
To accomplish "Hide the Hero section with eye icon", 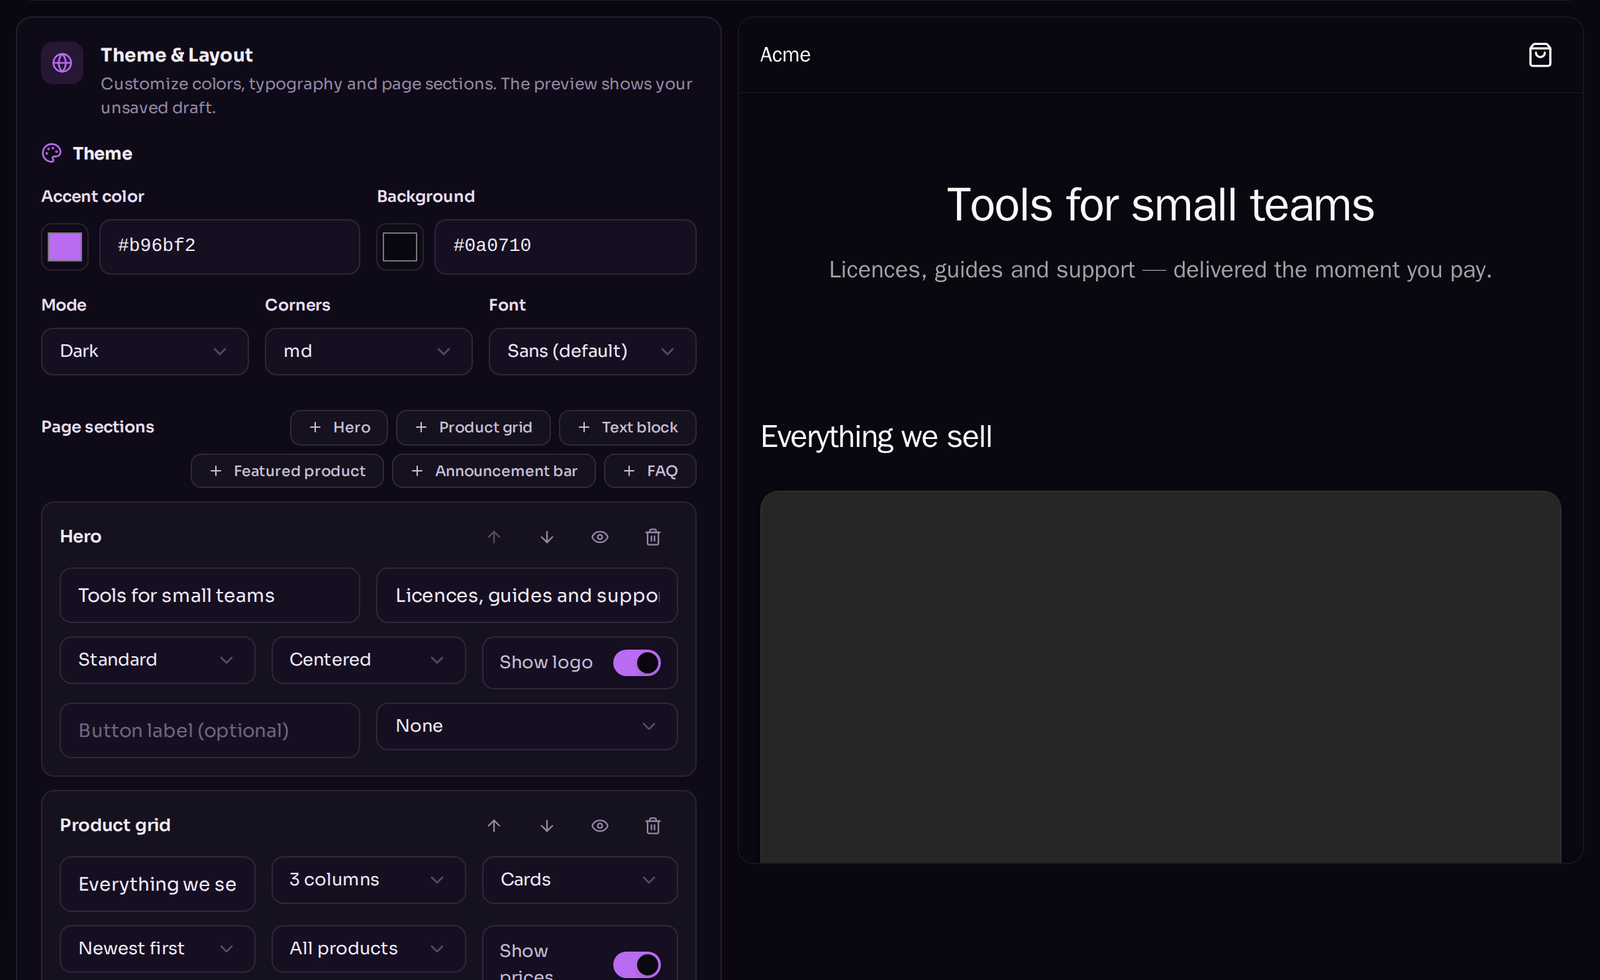I will [x=600, y=537].
